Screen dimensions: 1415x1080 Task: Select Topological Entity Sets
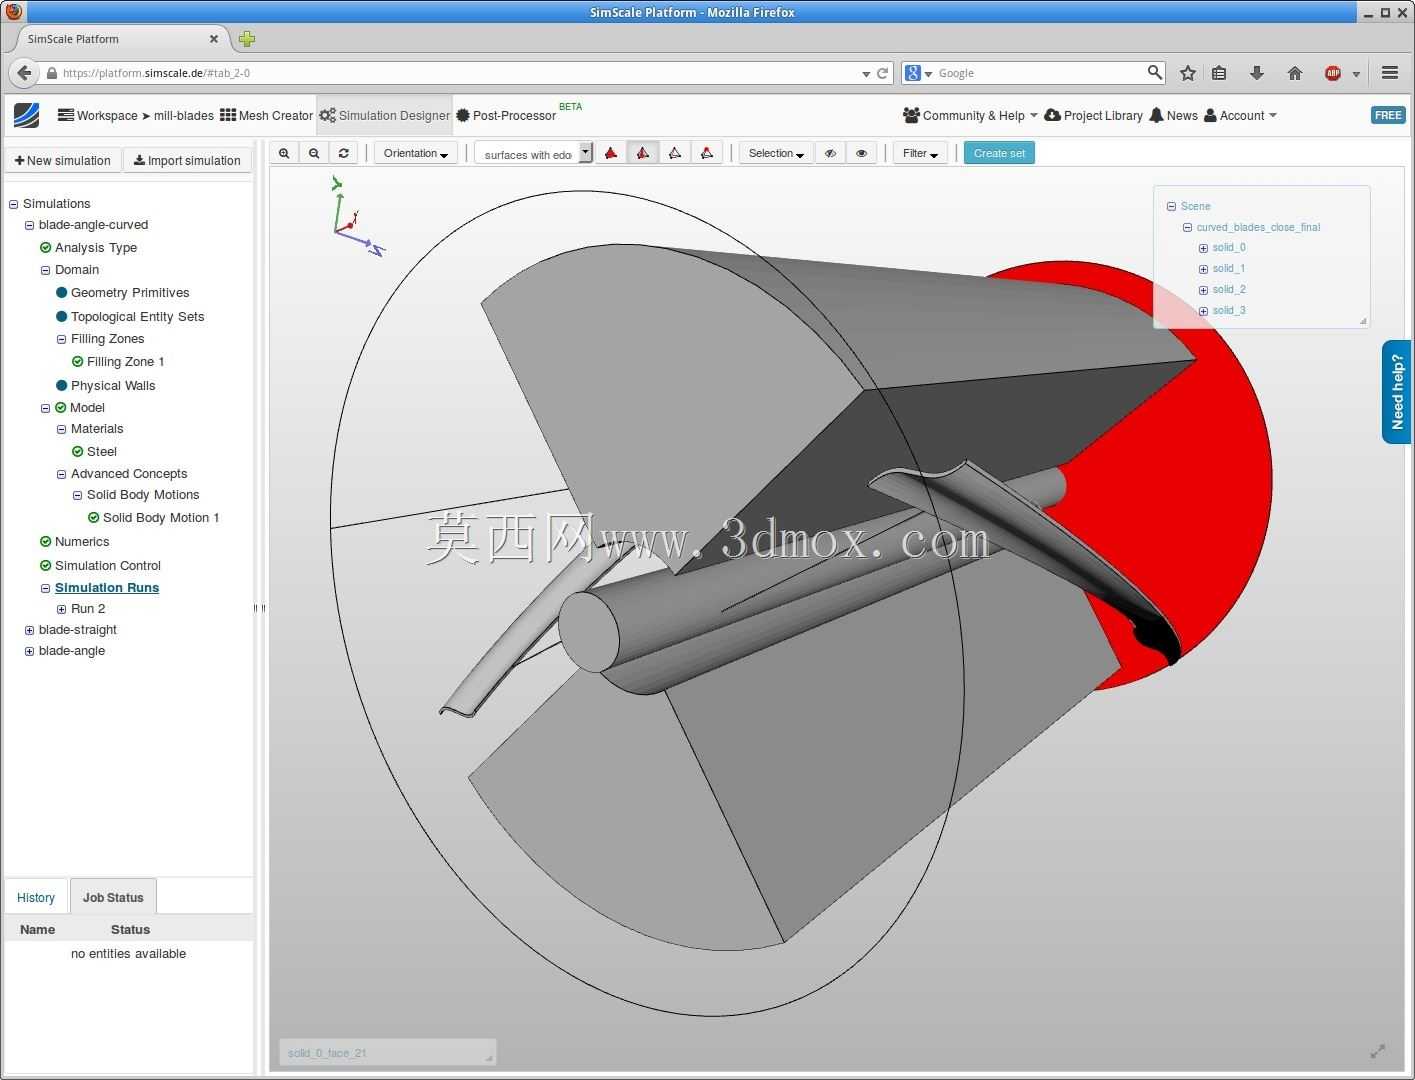[x=137, y=317]
